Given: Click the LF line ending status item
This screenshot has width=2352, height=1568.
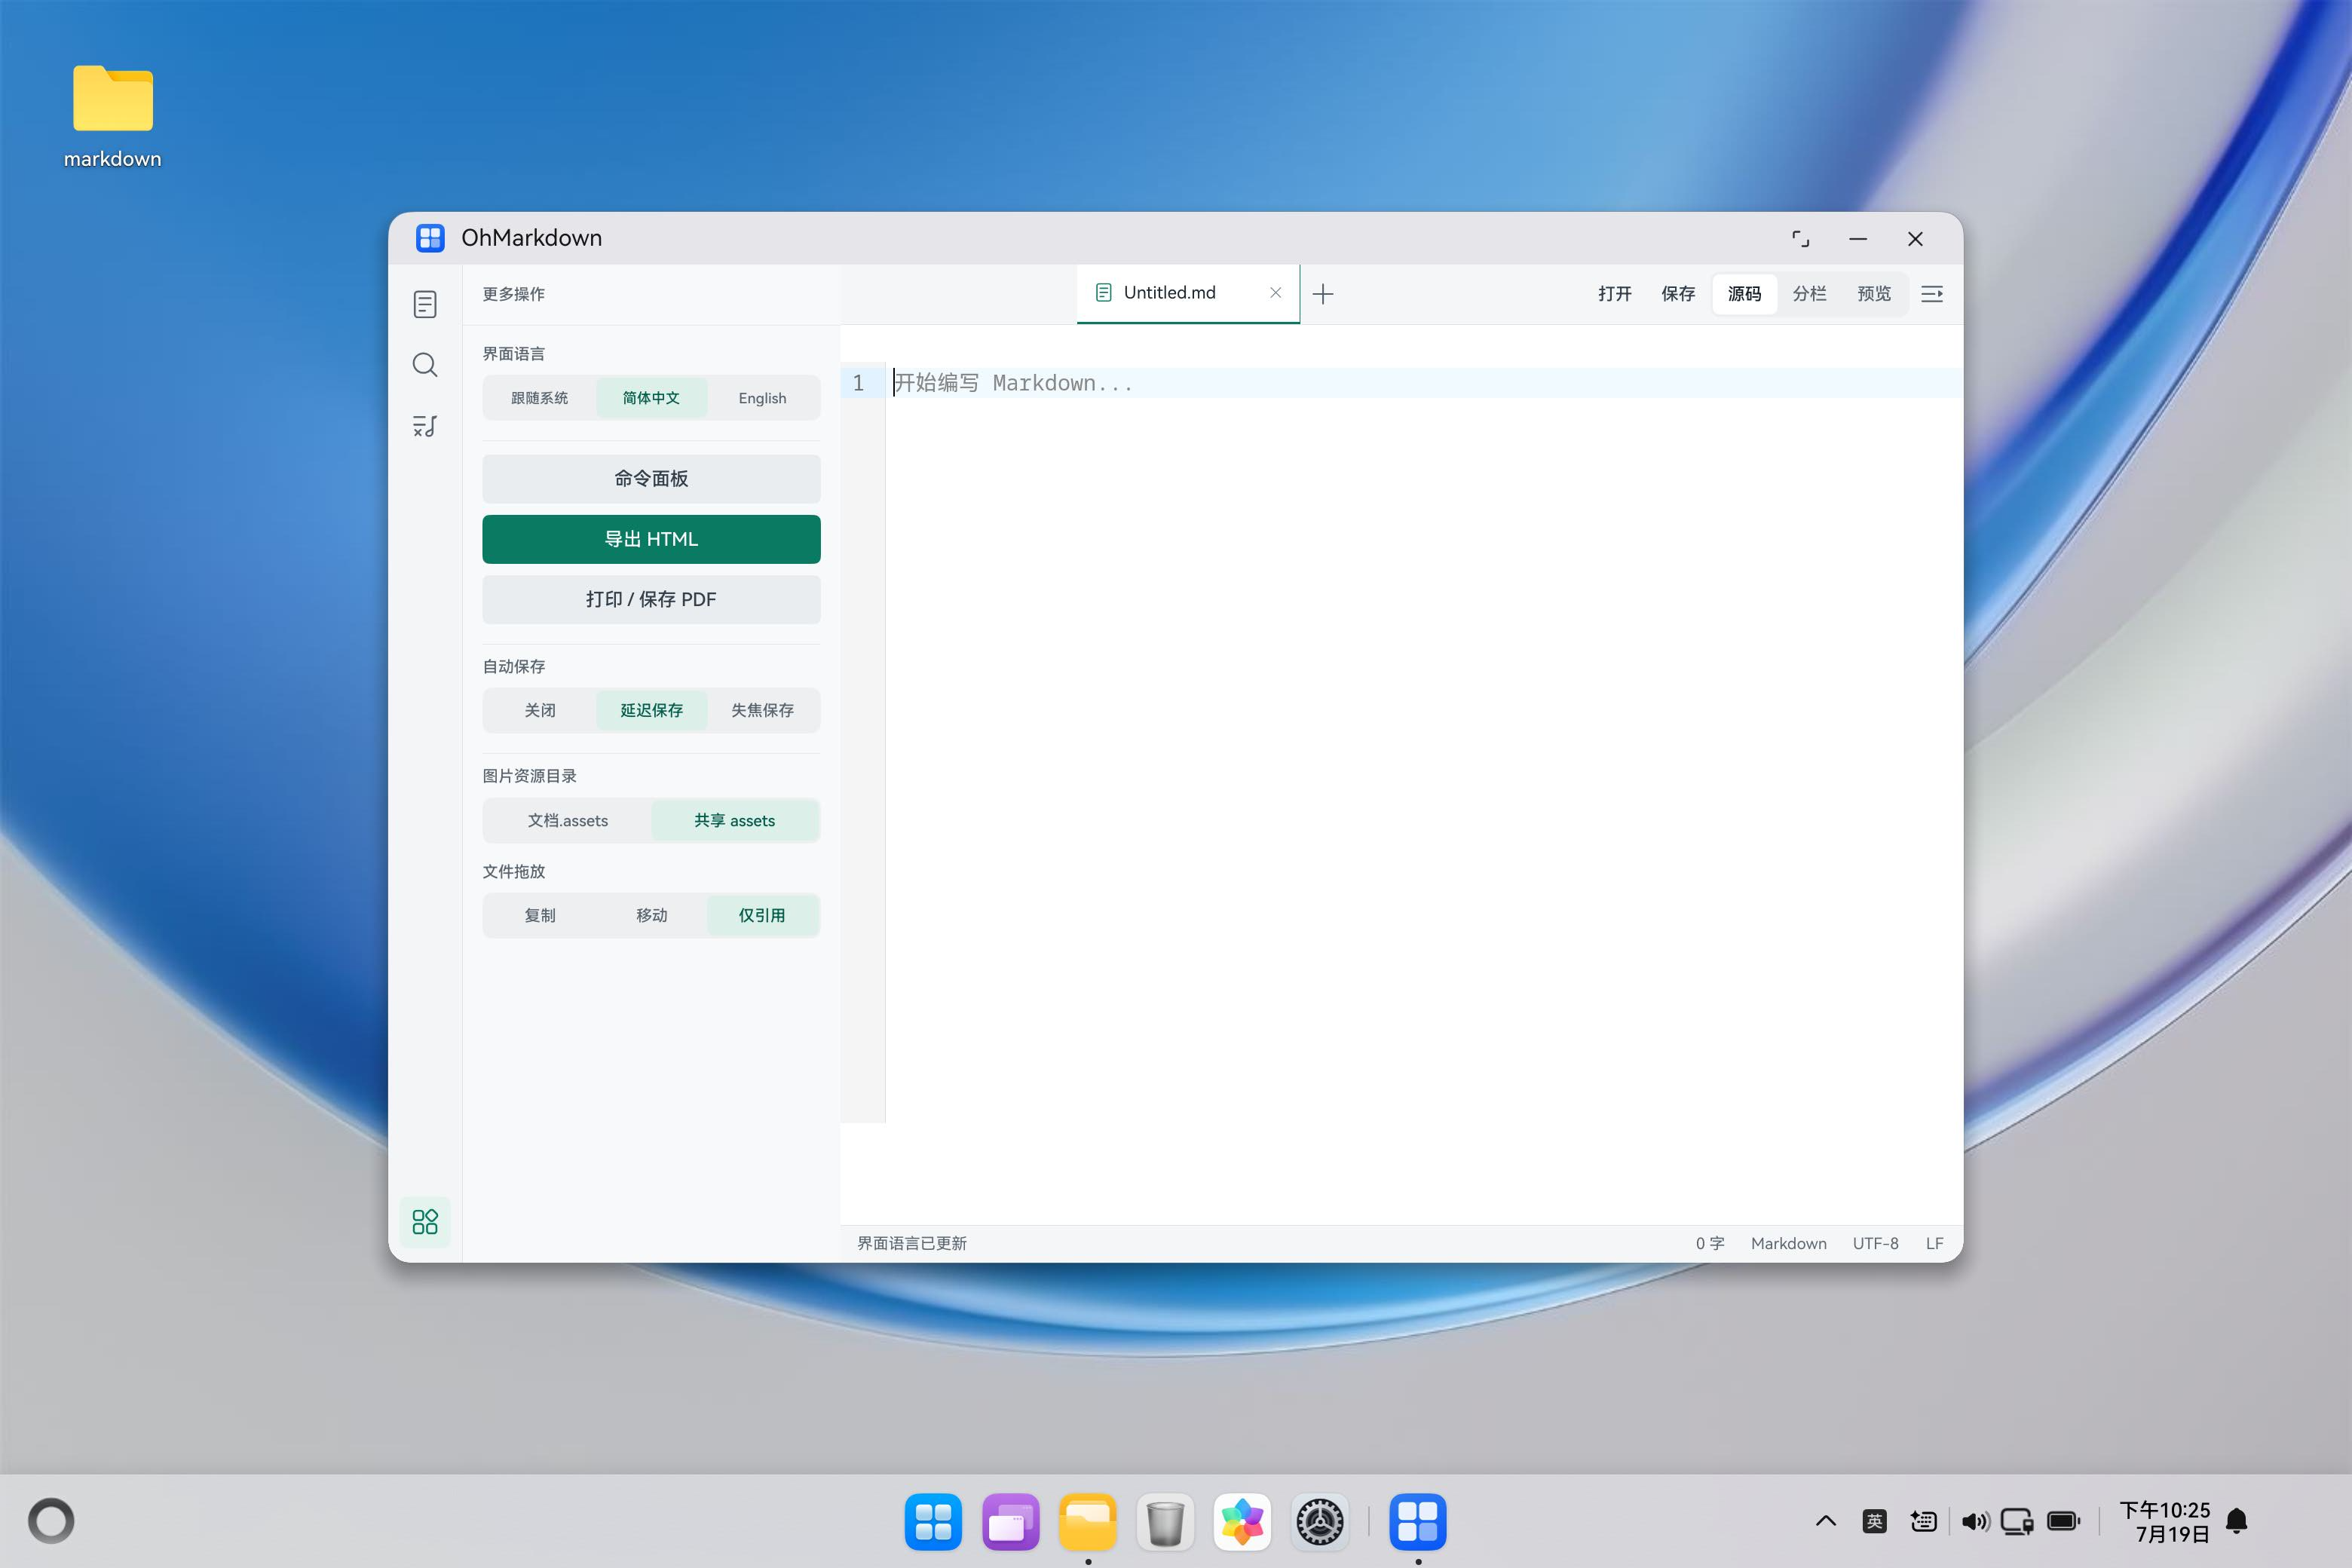Looking at the screenshot, I should [x=1934, y=1243].
